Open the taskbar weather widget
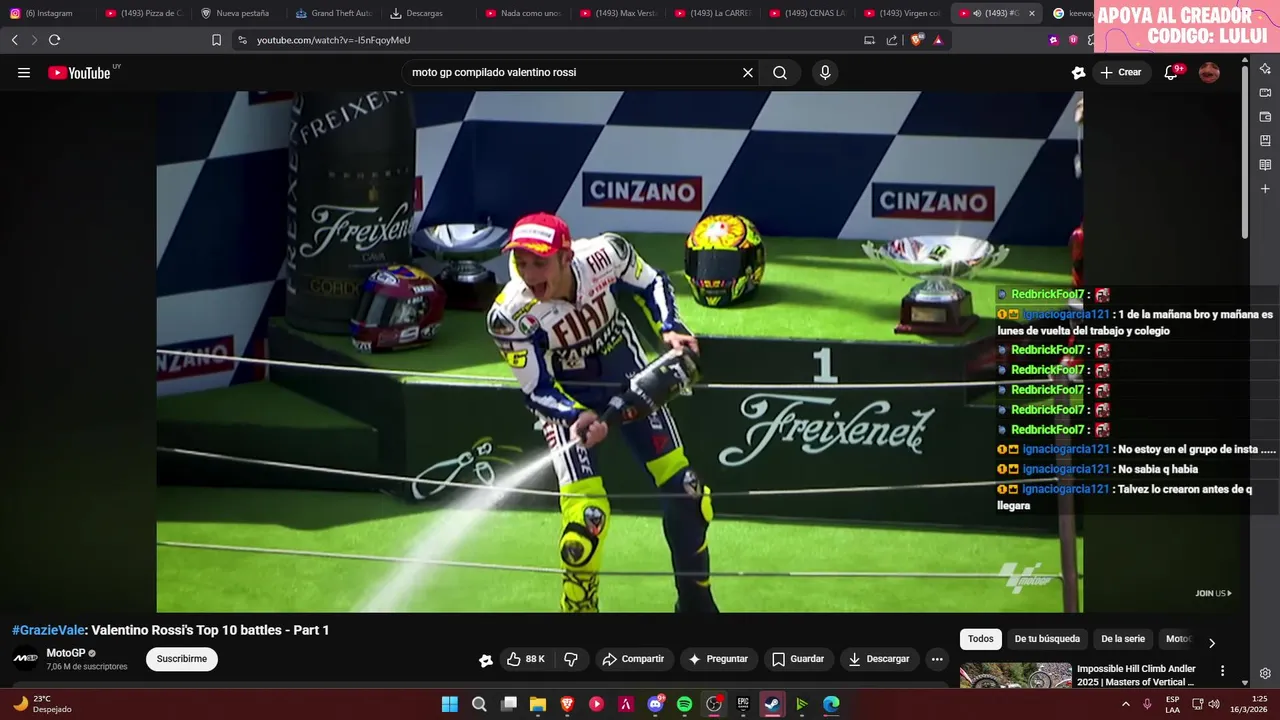This screenshot has height=720, width=1280. coord(42,704)
